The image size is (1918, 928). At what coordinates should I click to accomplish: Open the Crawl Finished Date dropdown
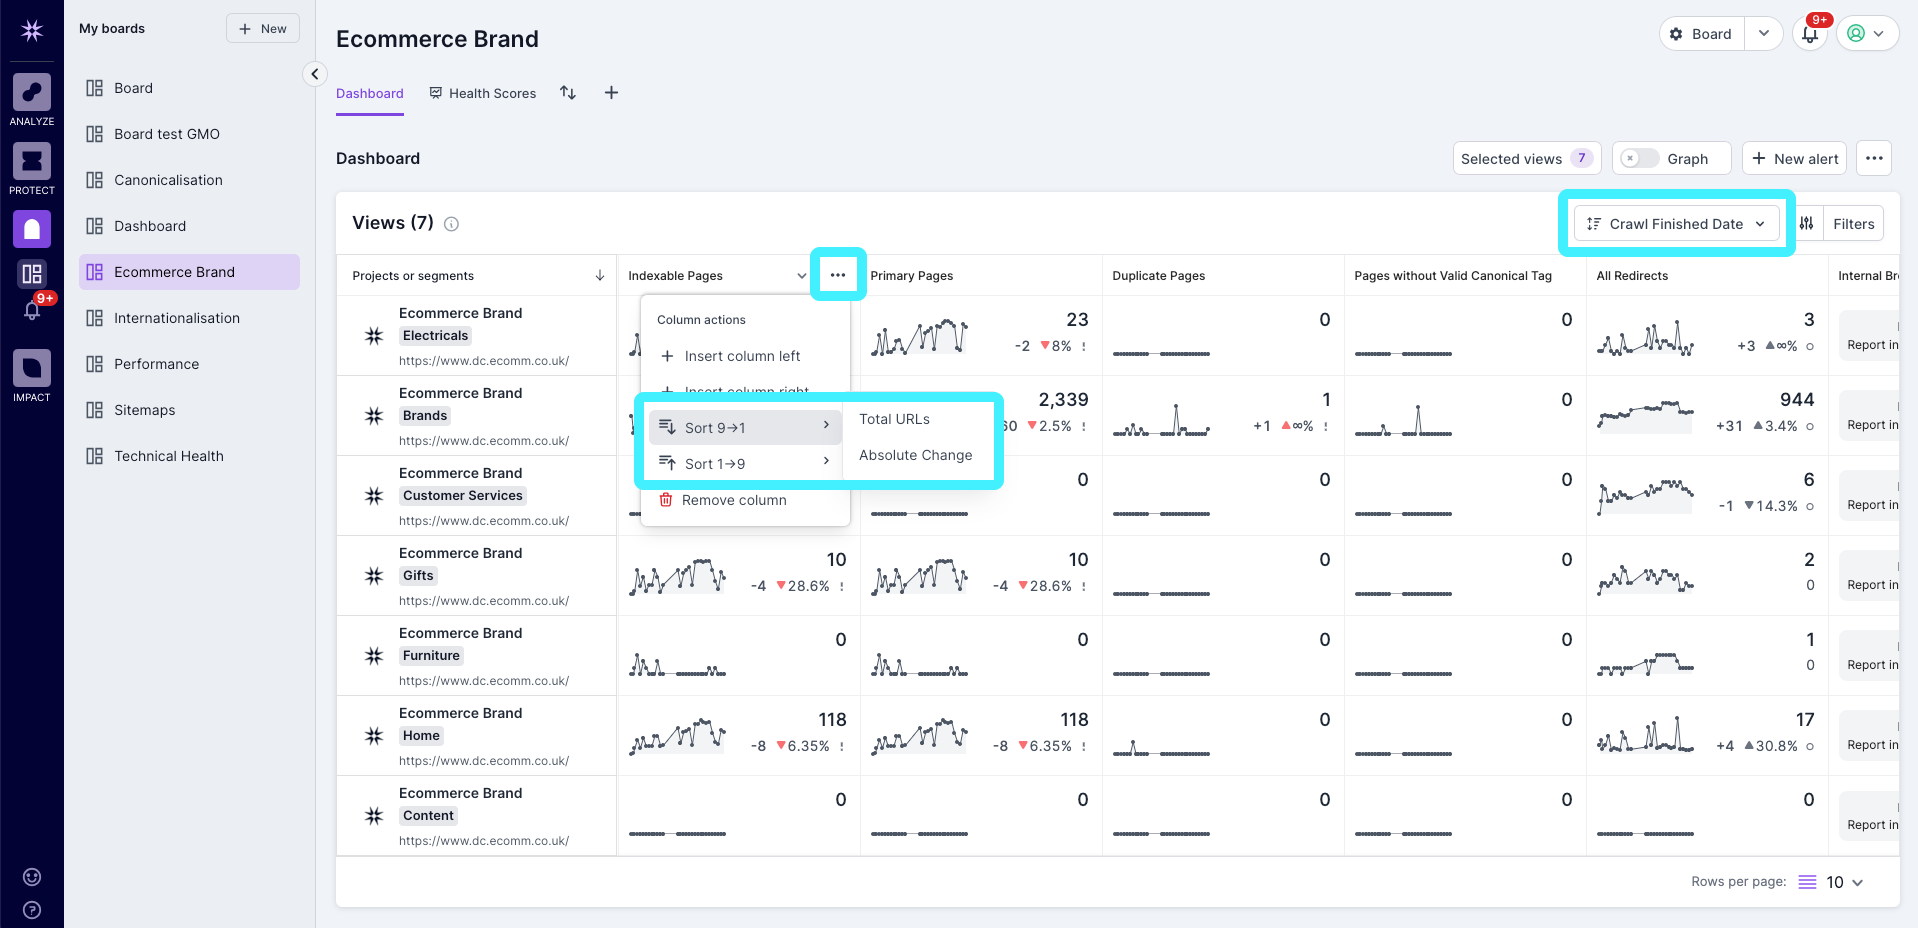[x=1676, y=223]
